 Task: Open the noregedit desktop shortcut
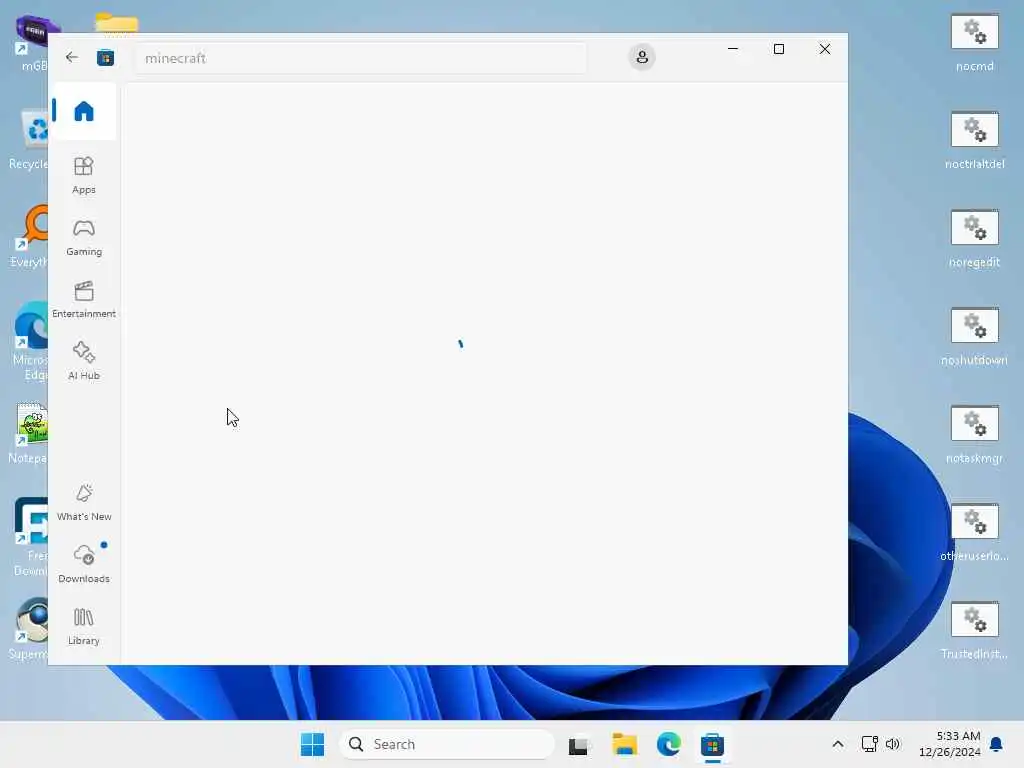click(974, 238)
